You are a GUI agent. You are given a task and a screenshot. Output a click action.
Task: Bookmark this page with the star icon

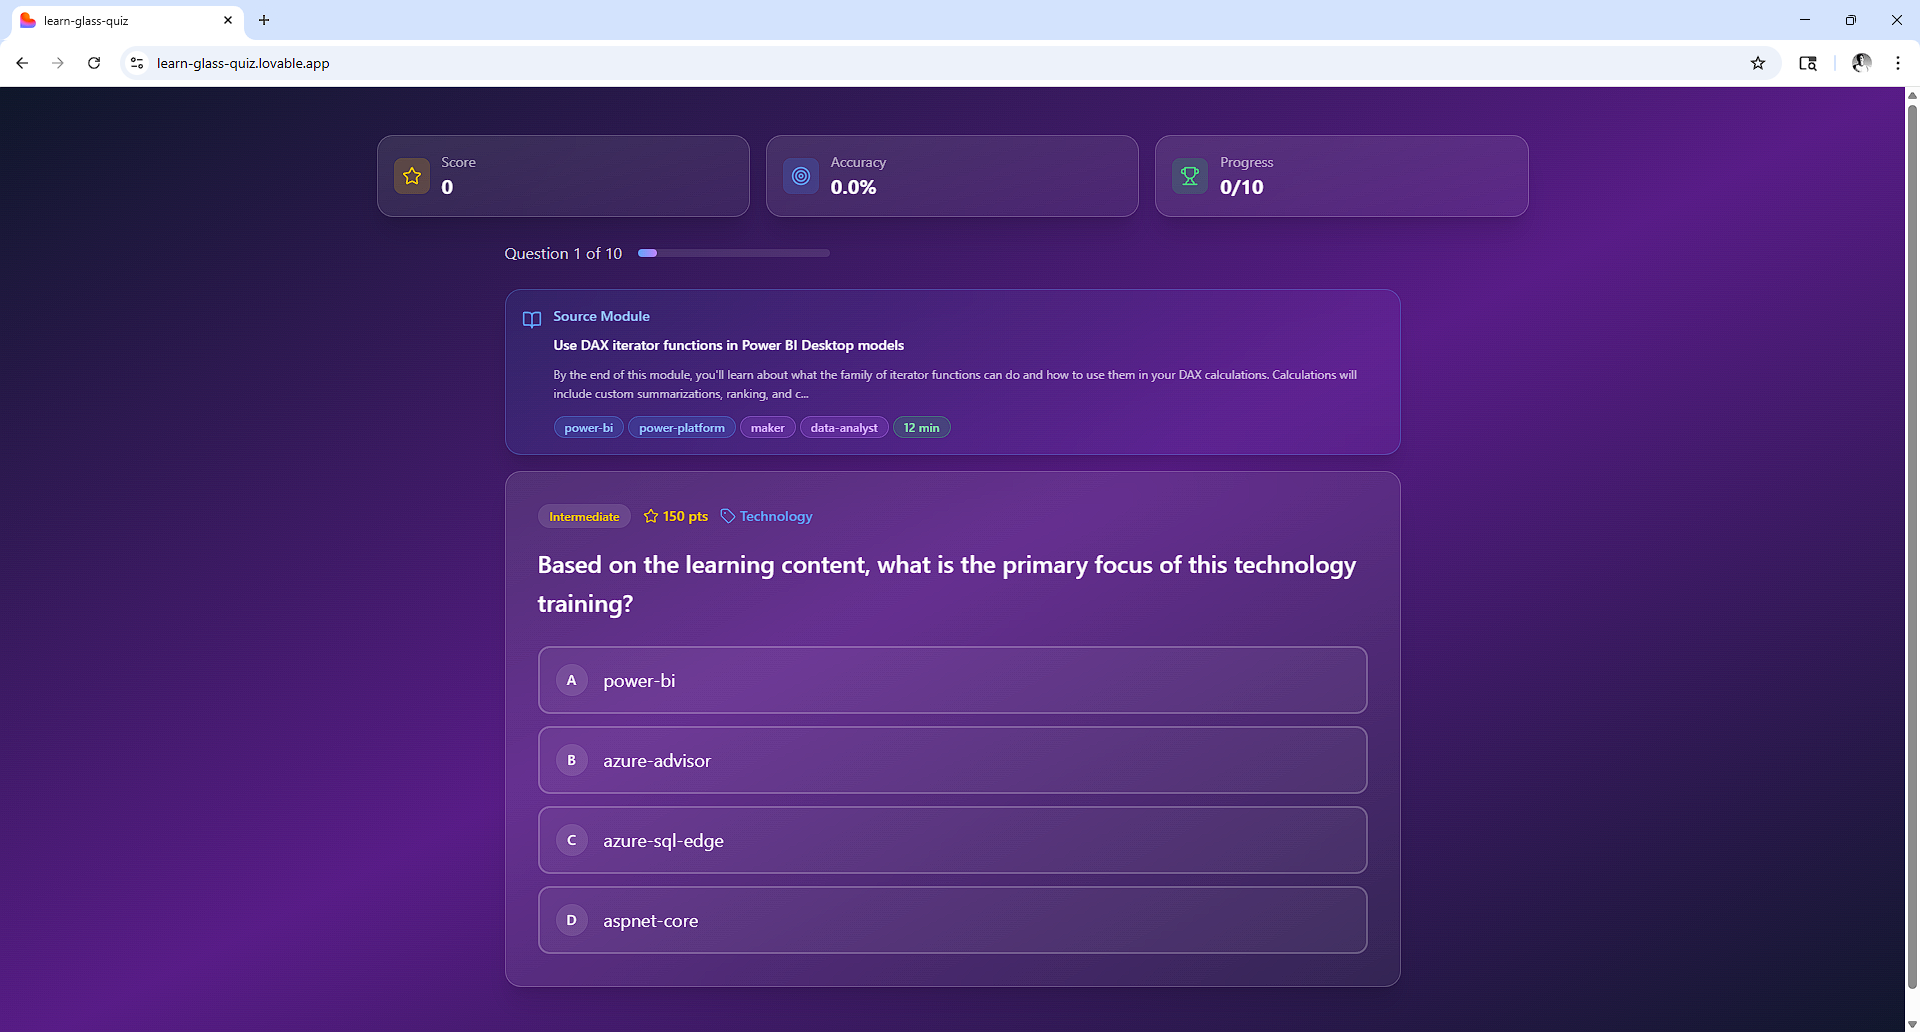(x=1758, y=63)
